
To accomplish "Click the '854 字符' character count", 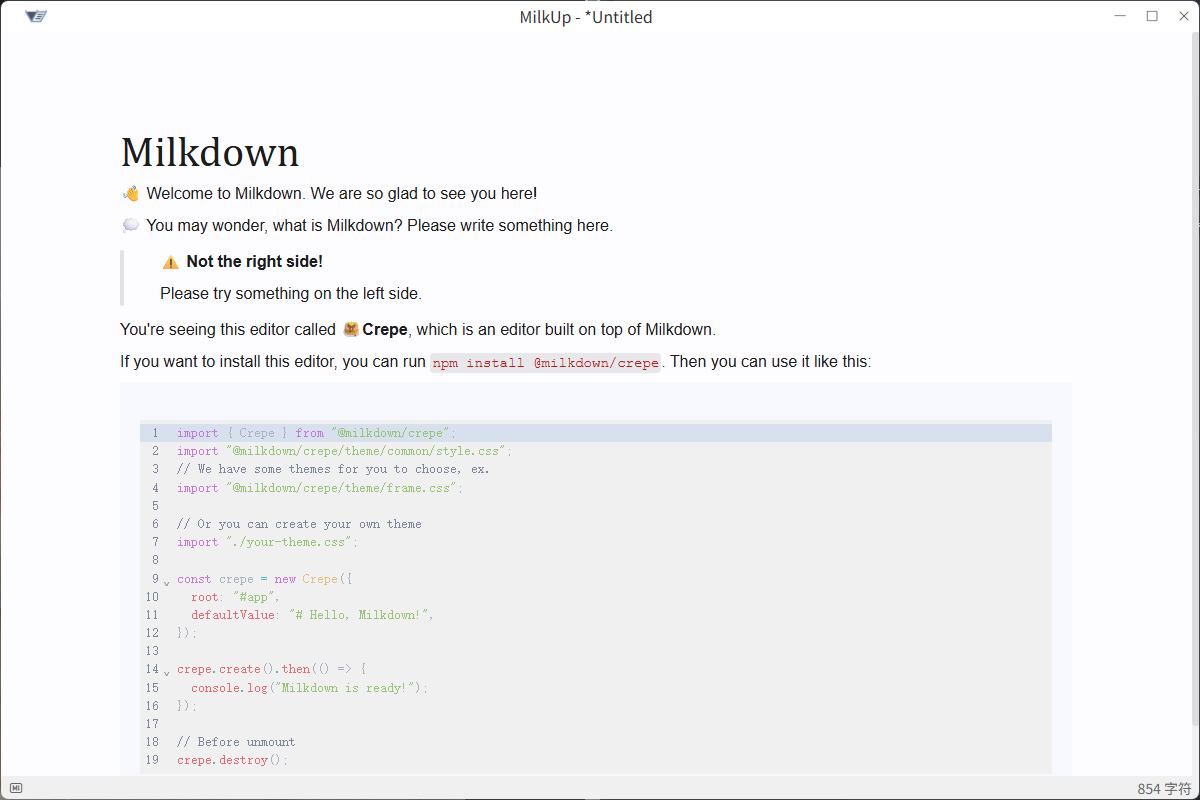I will point(1164,789).
